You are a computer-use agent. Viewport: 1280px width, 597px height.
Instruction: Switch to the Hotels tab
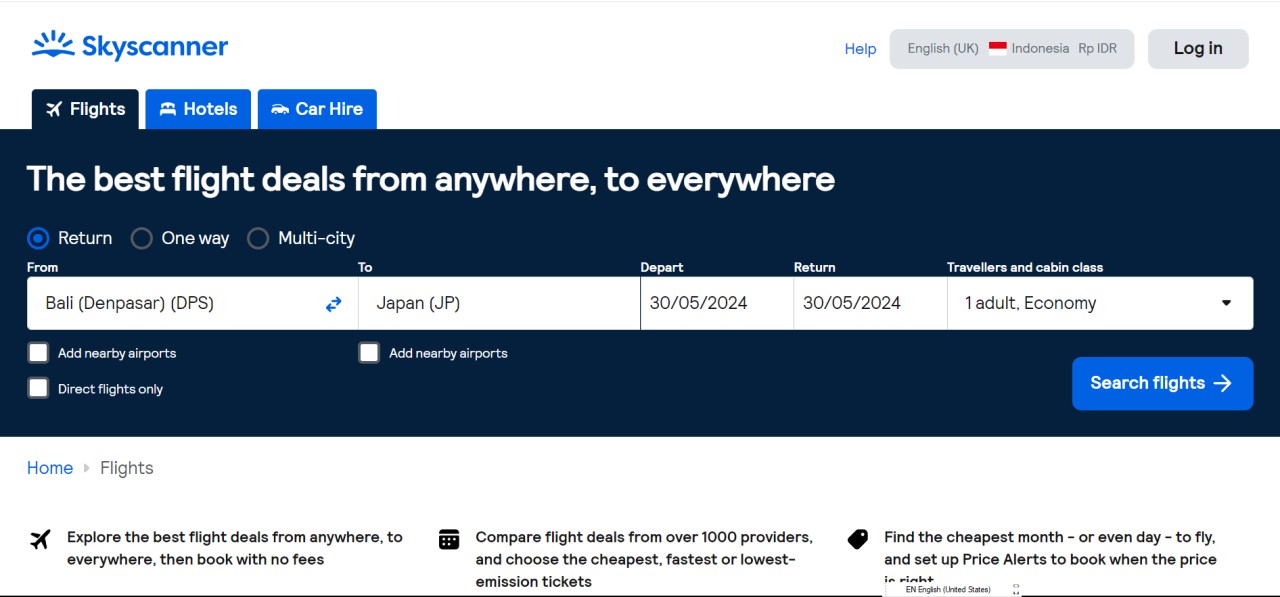pos(198,109)
